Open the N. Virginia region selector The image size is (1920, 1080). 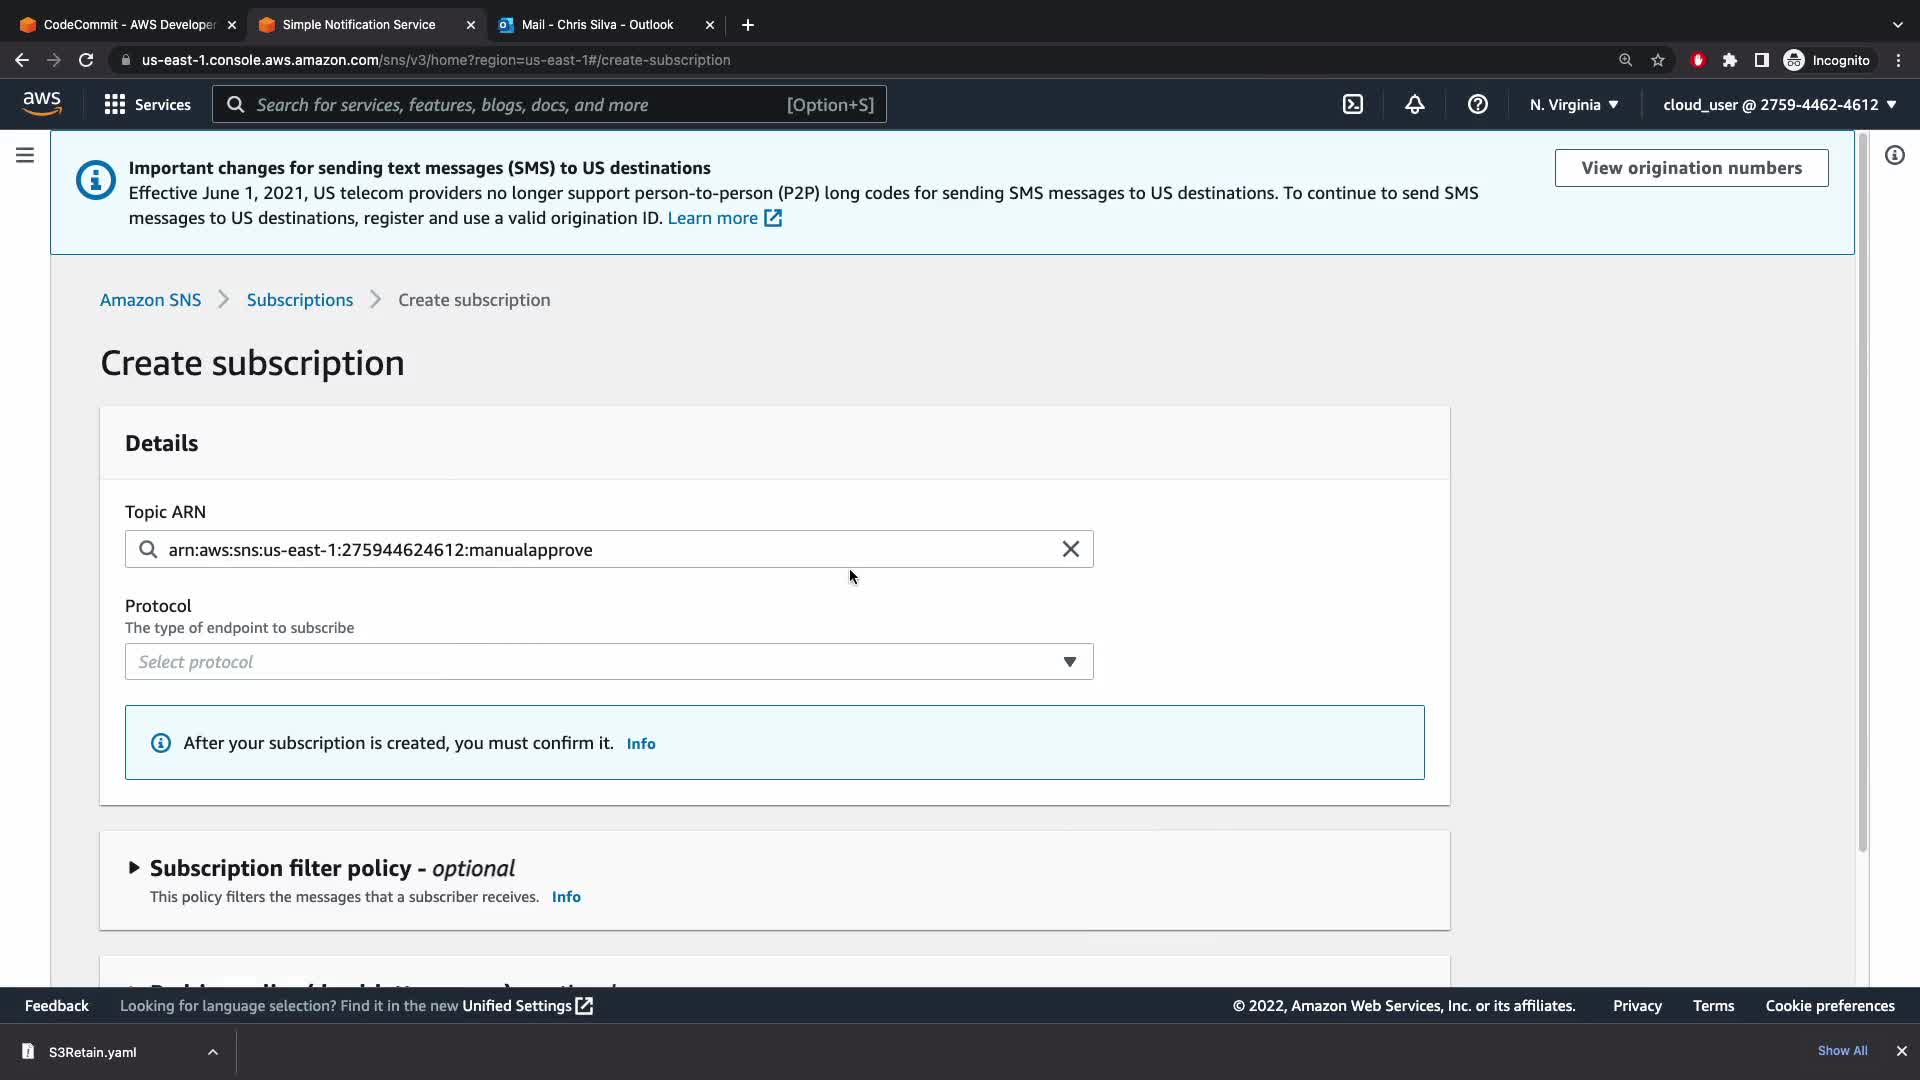[x=1573, y=105]
